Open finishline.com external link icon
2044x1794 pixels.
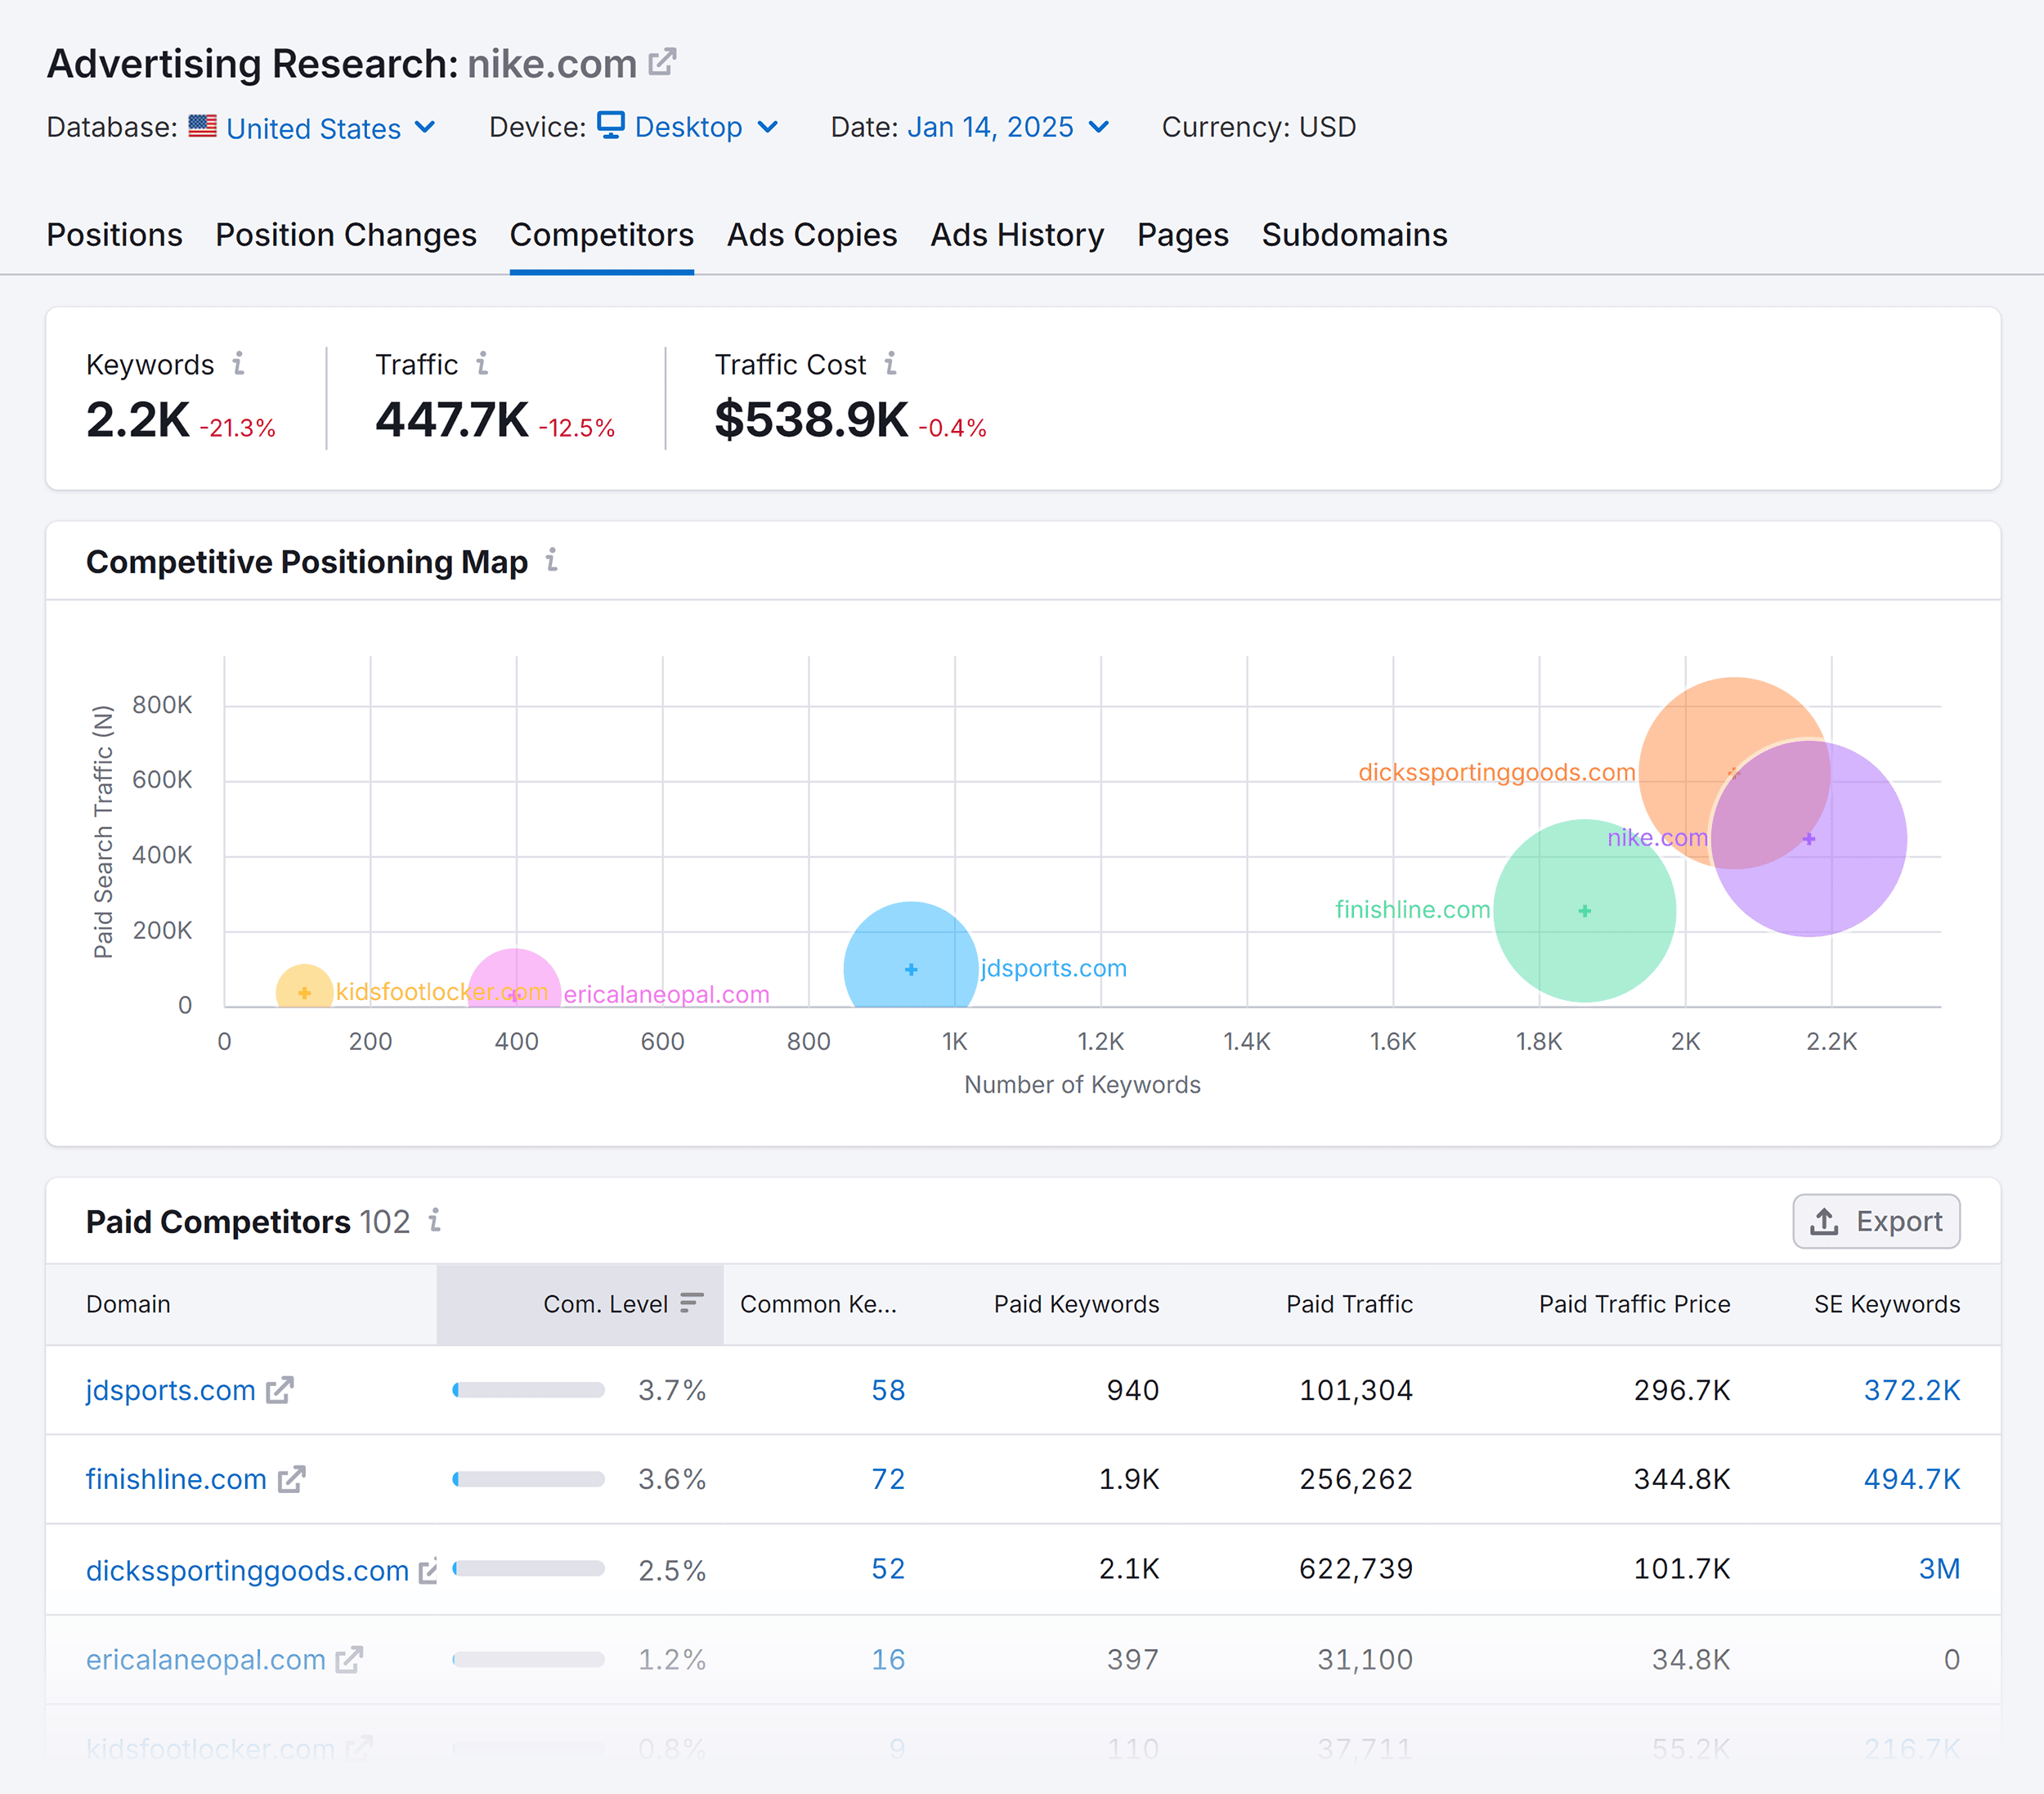pyautogui.click(x=291, y=1479)
